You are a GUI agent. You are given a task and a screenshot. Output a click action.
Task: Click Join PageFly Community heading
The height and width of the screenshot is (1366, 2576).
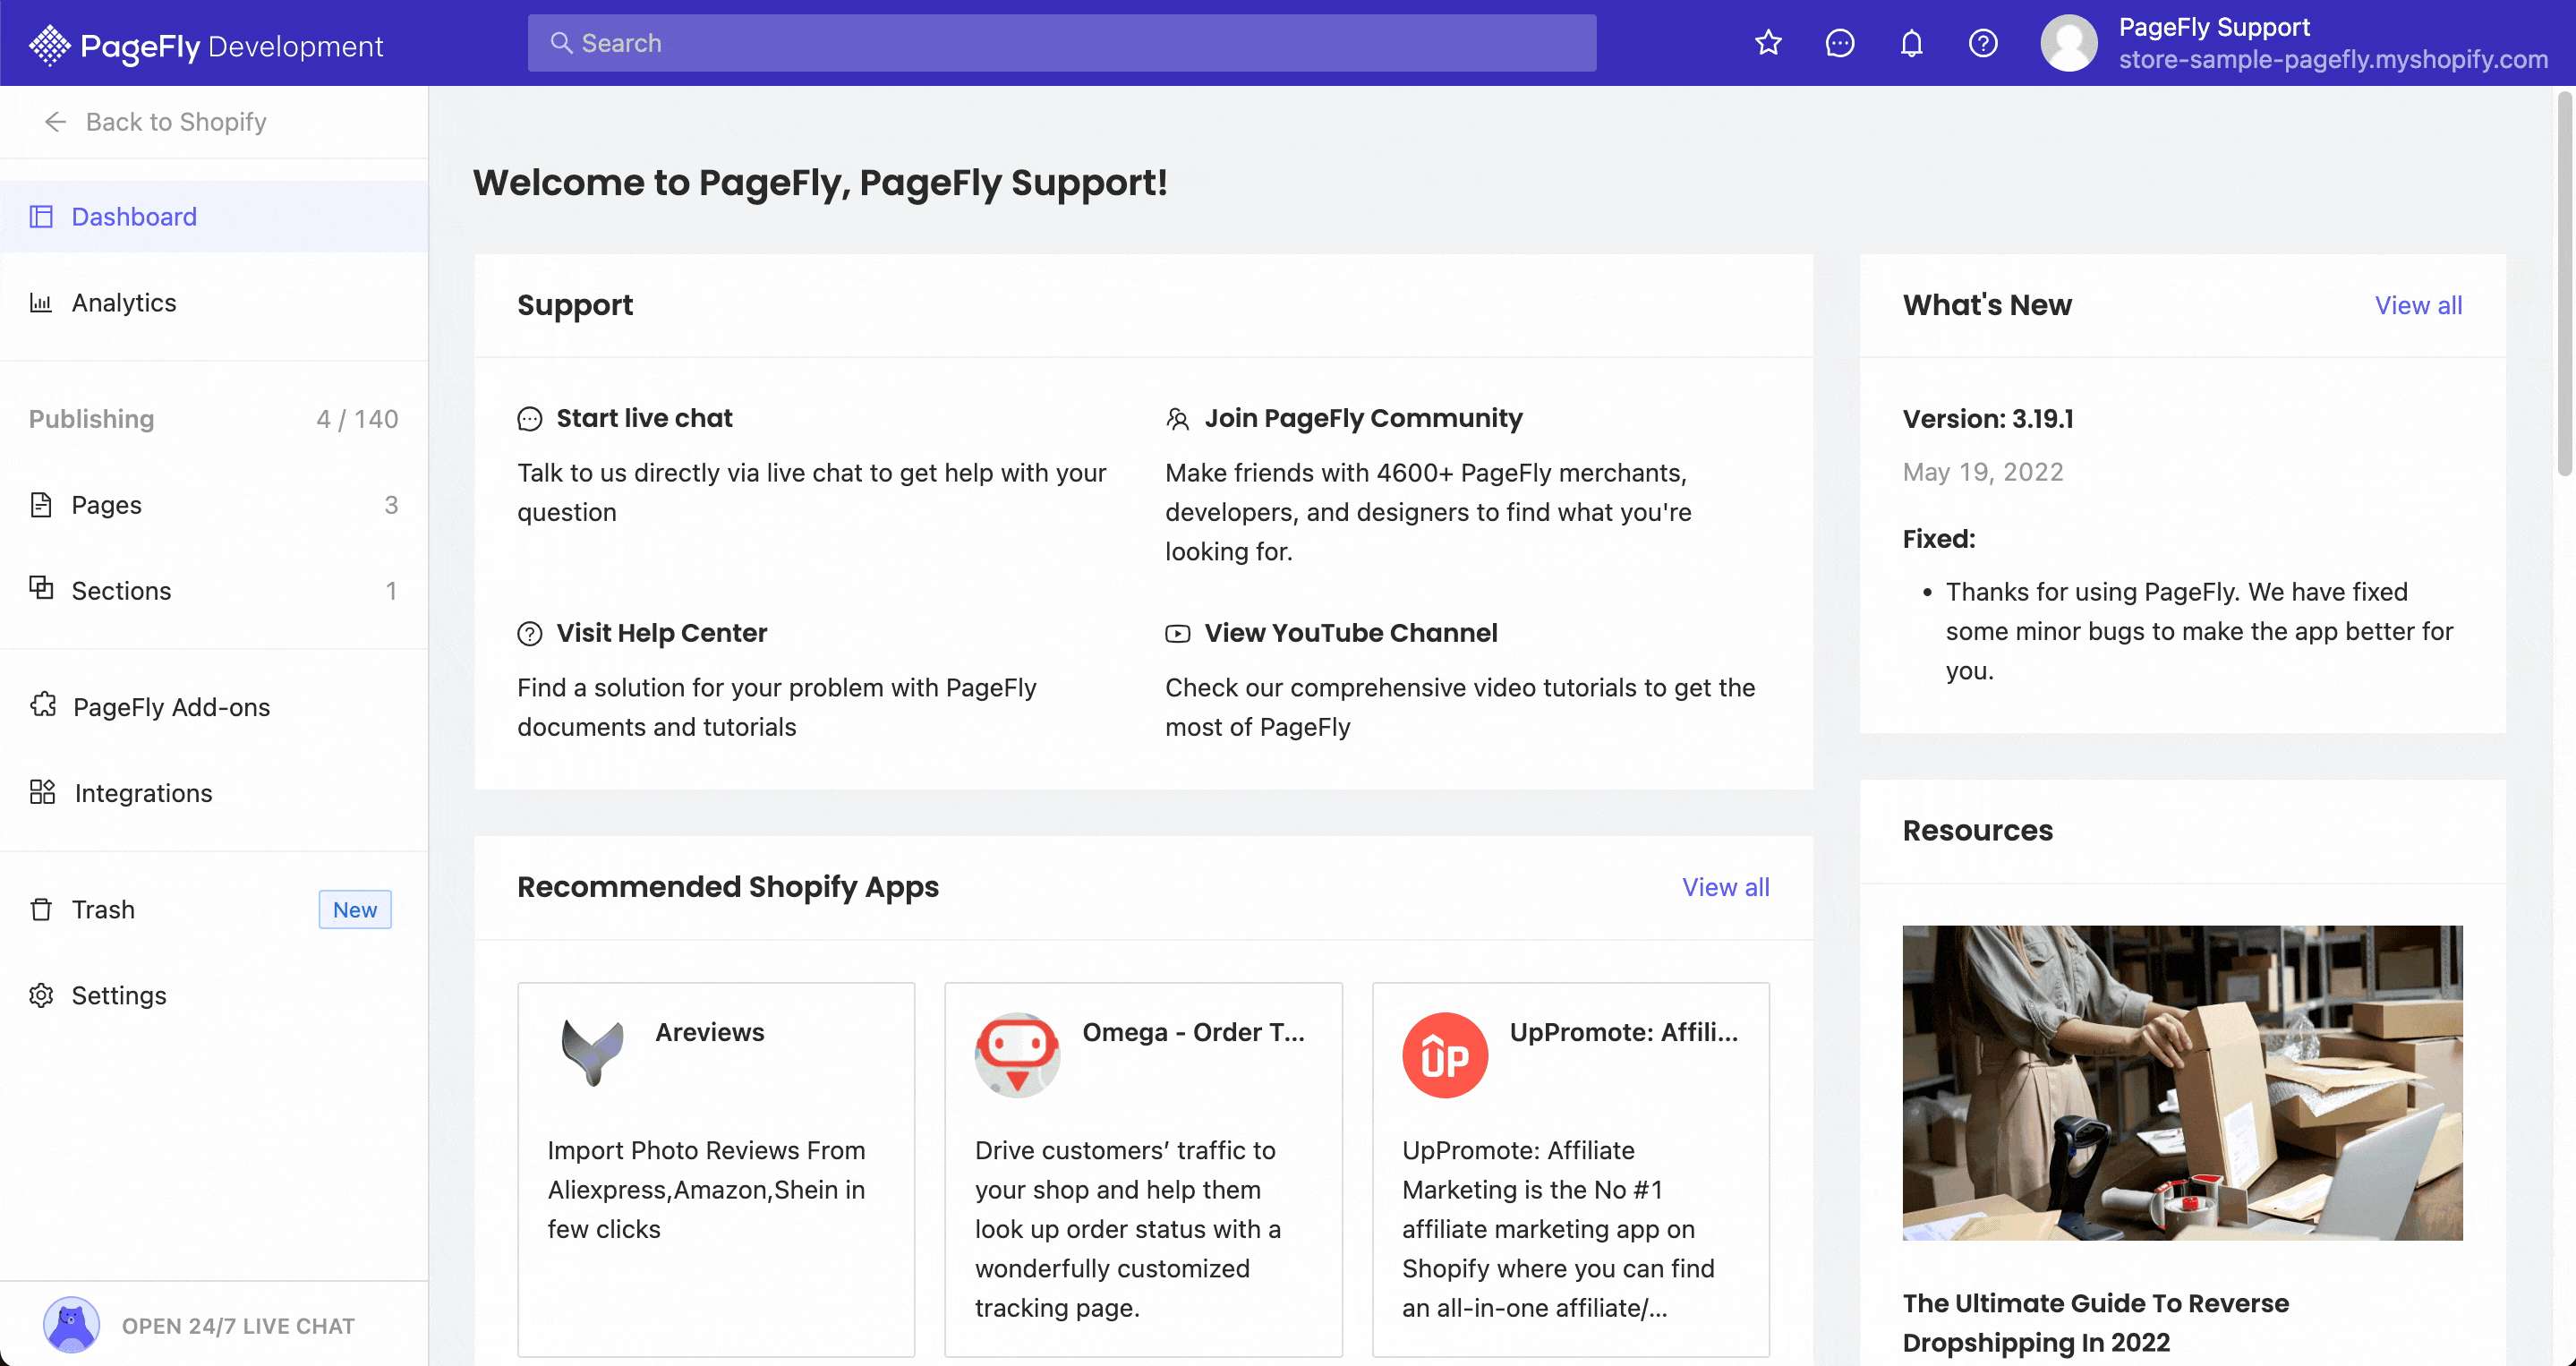tap(1363, 418)
